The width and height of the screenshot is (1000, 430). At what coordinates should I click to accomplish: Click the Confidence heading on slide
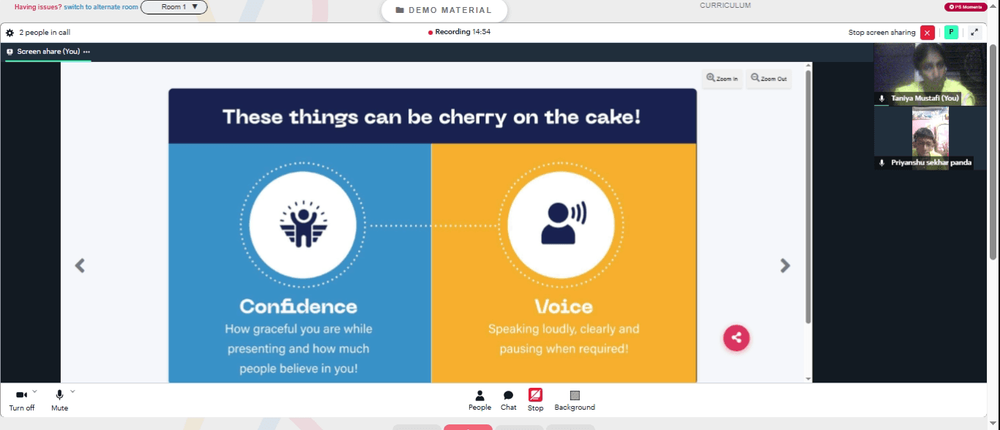pos(298,306)
